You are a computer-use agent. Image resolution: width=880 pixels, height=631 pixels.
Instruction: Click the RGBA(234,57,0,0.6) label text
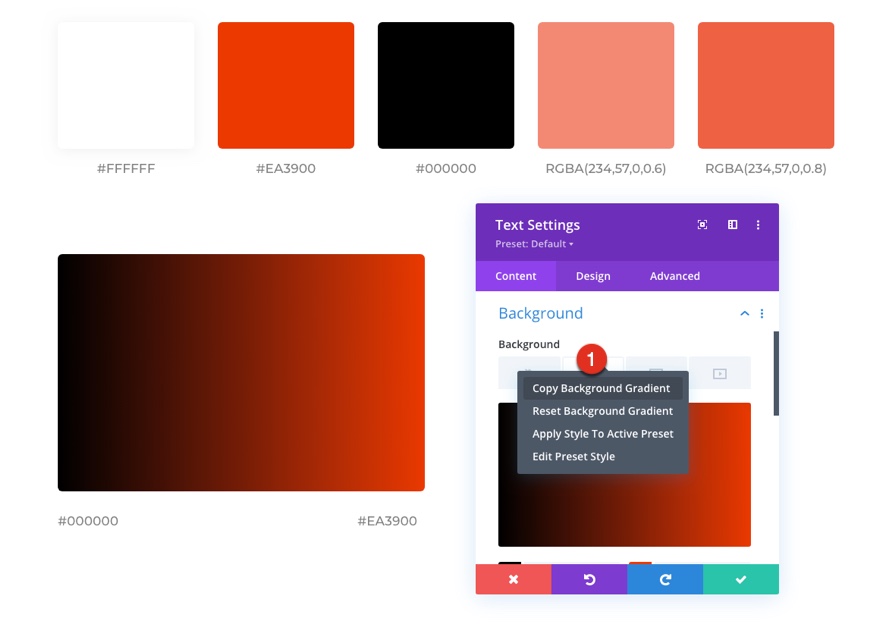tap(606, 168)
